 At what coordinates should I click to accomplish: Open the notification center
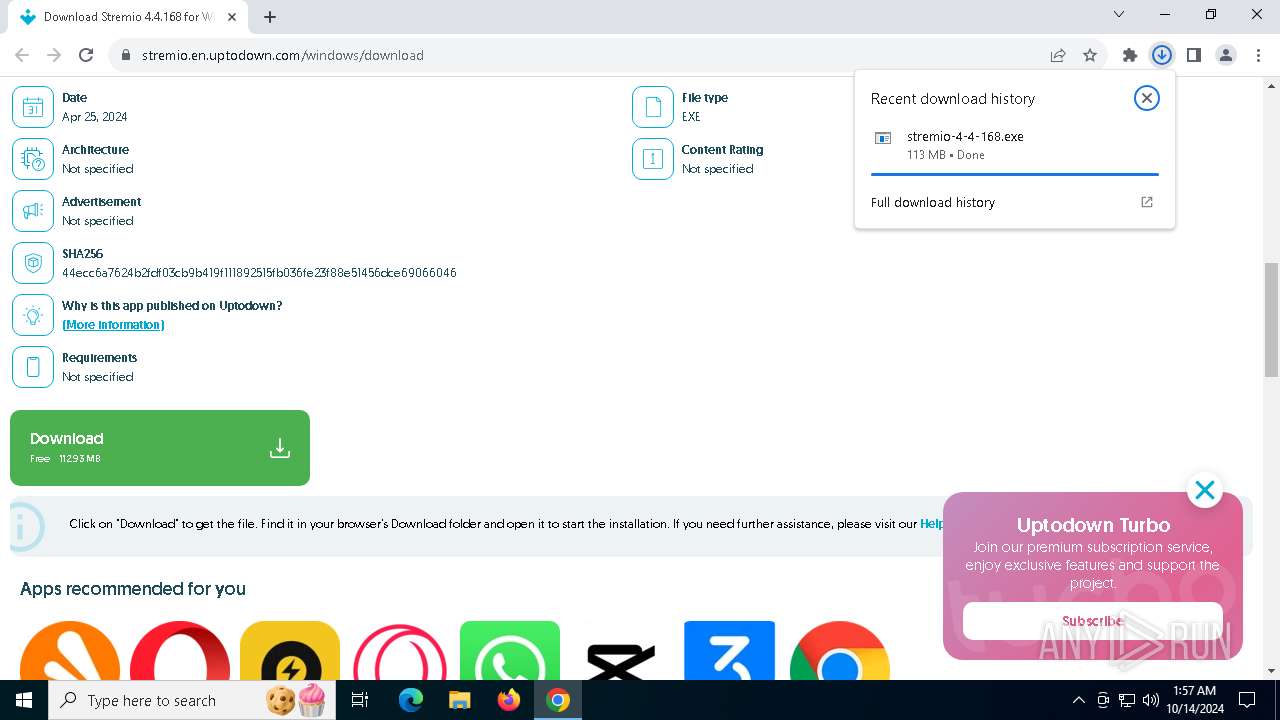(x=1247, y=700)
